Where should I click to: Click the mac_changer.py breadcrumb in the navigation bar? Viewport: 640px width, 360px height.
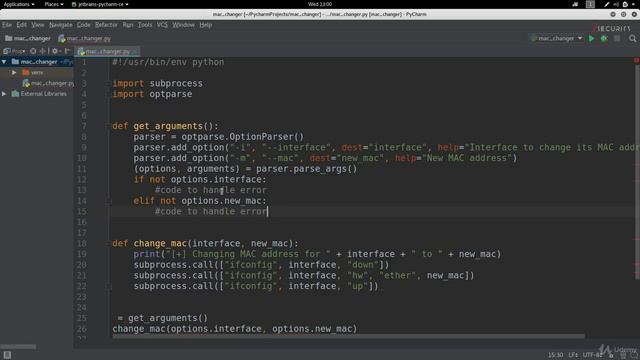click(84, 38)
